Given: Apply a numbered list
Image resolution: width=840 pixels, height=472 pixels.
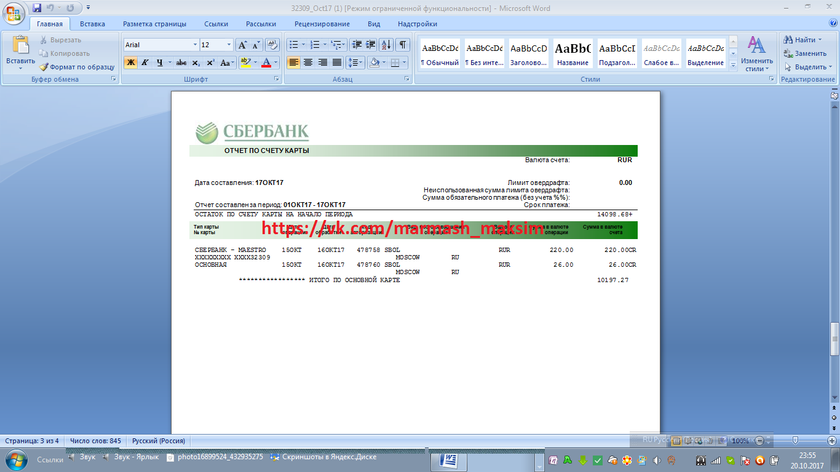Looking at the screenshot, I should click(314, 45).
